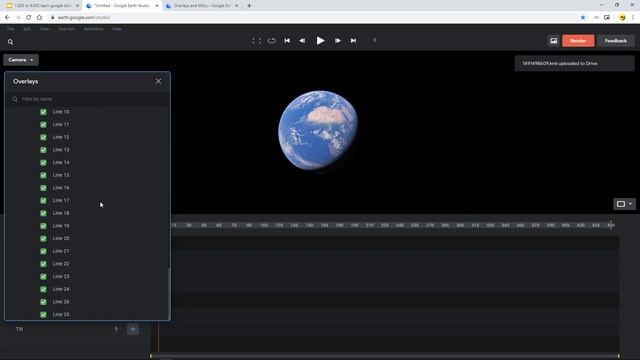Open the Animation menu
This screenshot has width=640, height=360.
(x=93, y=29)
